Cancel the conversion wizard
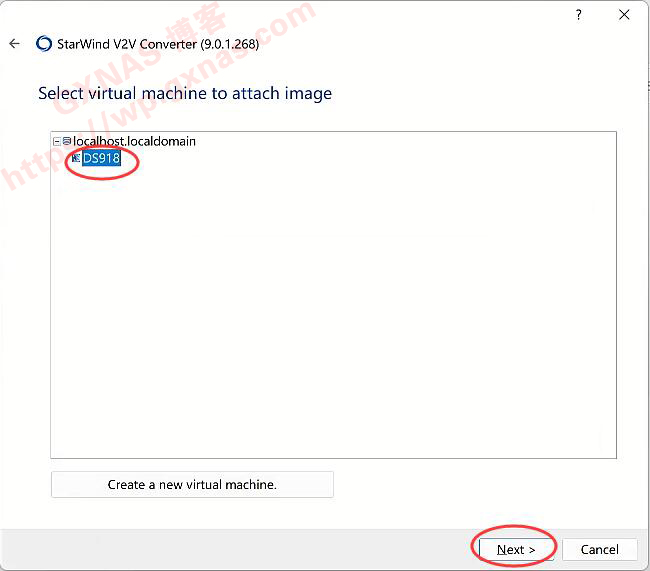This screenshot has height=571, width=650. tap(599, 549)
